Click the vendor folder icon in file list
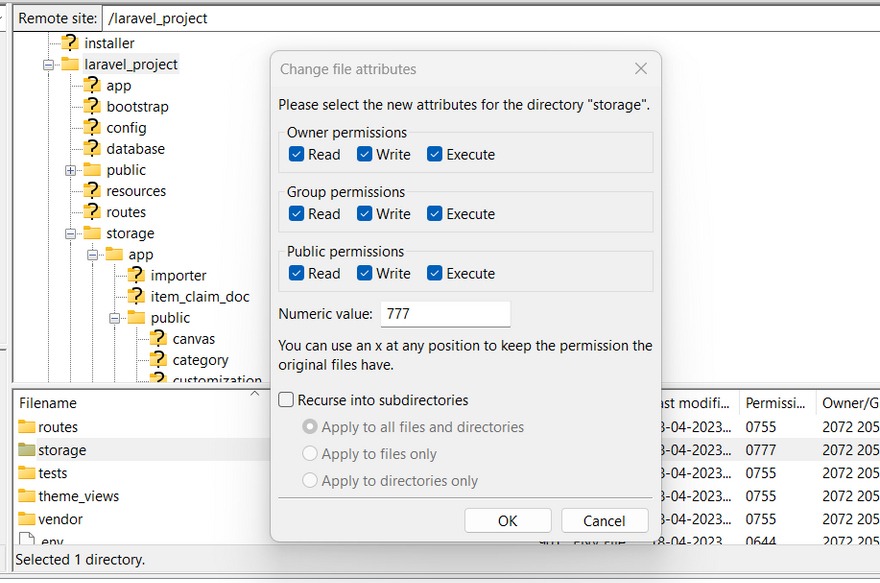The width and height of the screenshot is (880, 583). point(26,519)
